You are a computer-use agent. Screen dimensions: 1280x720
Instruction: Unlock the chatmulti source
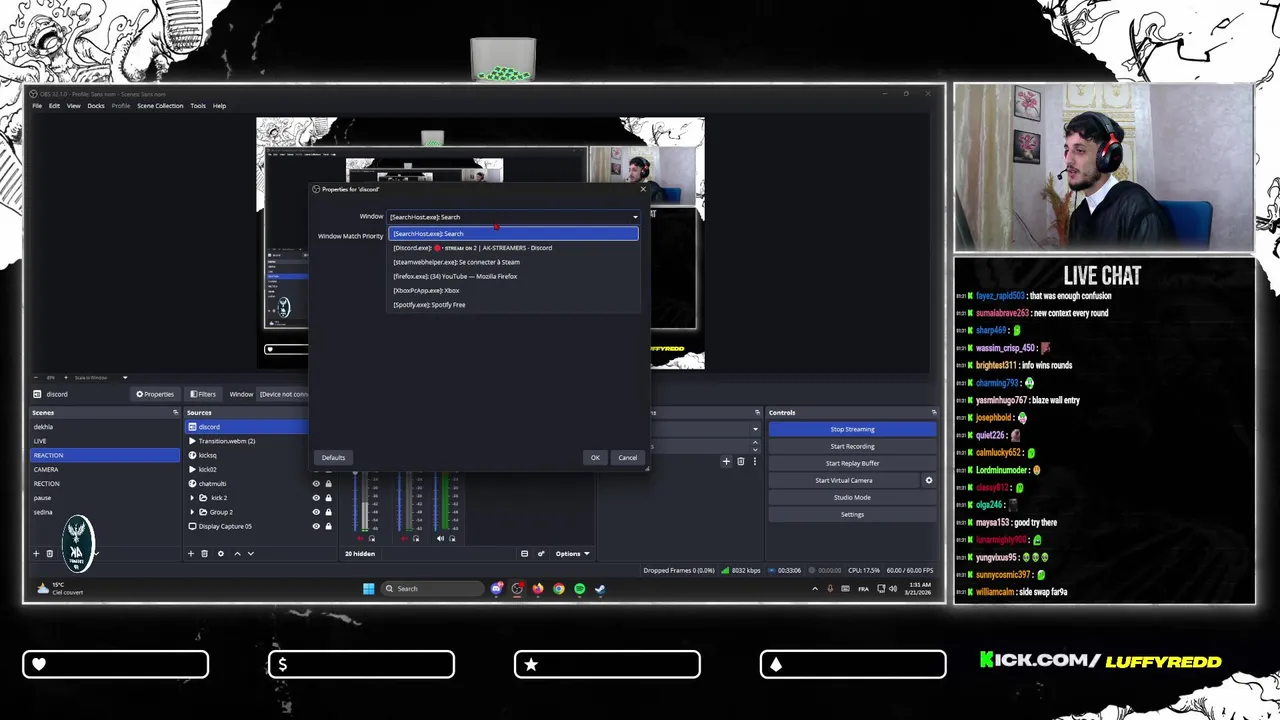328,483
